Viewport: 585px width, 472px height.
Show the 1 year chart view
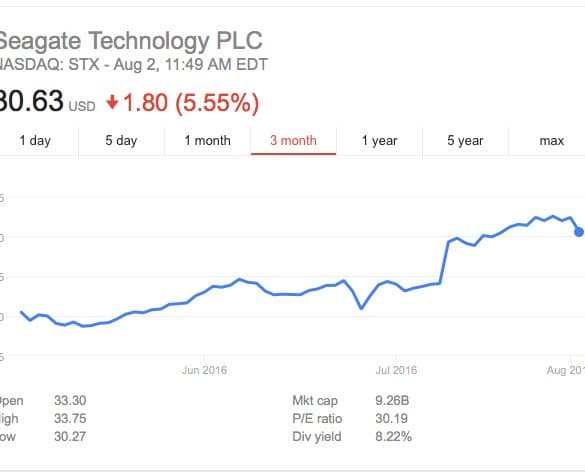point(379,141)
